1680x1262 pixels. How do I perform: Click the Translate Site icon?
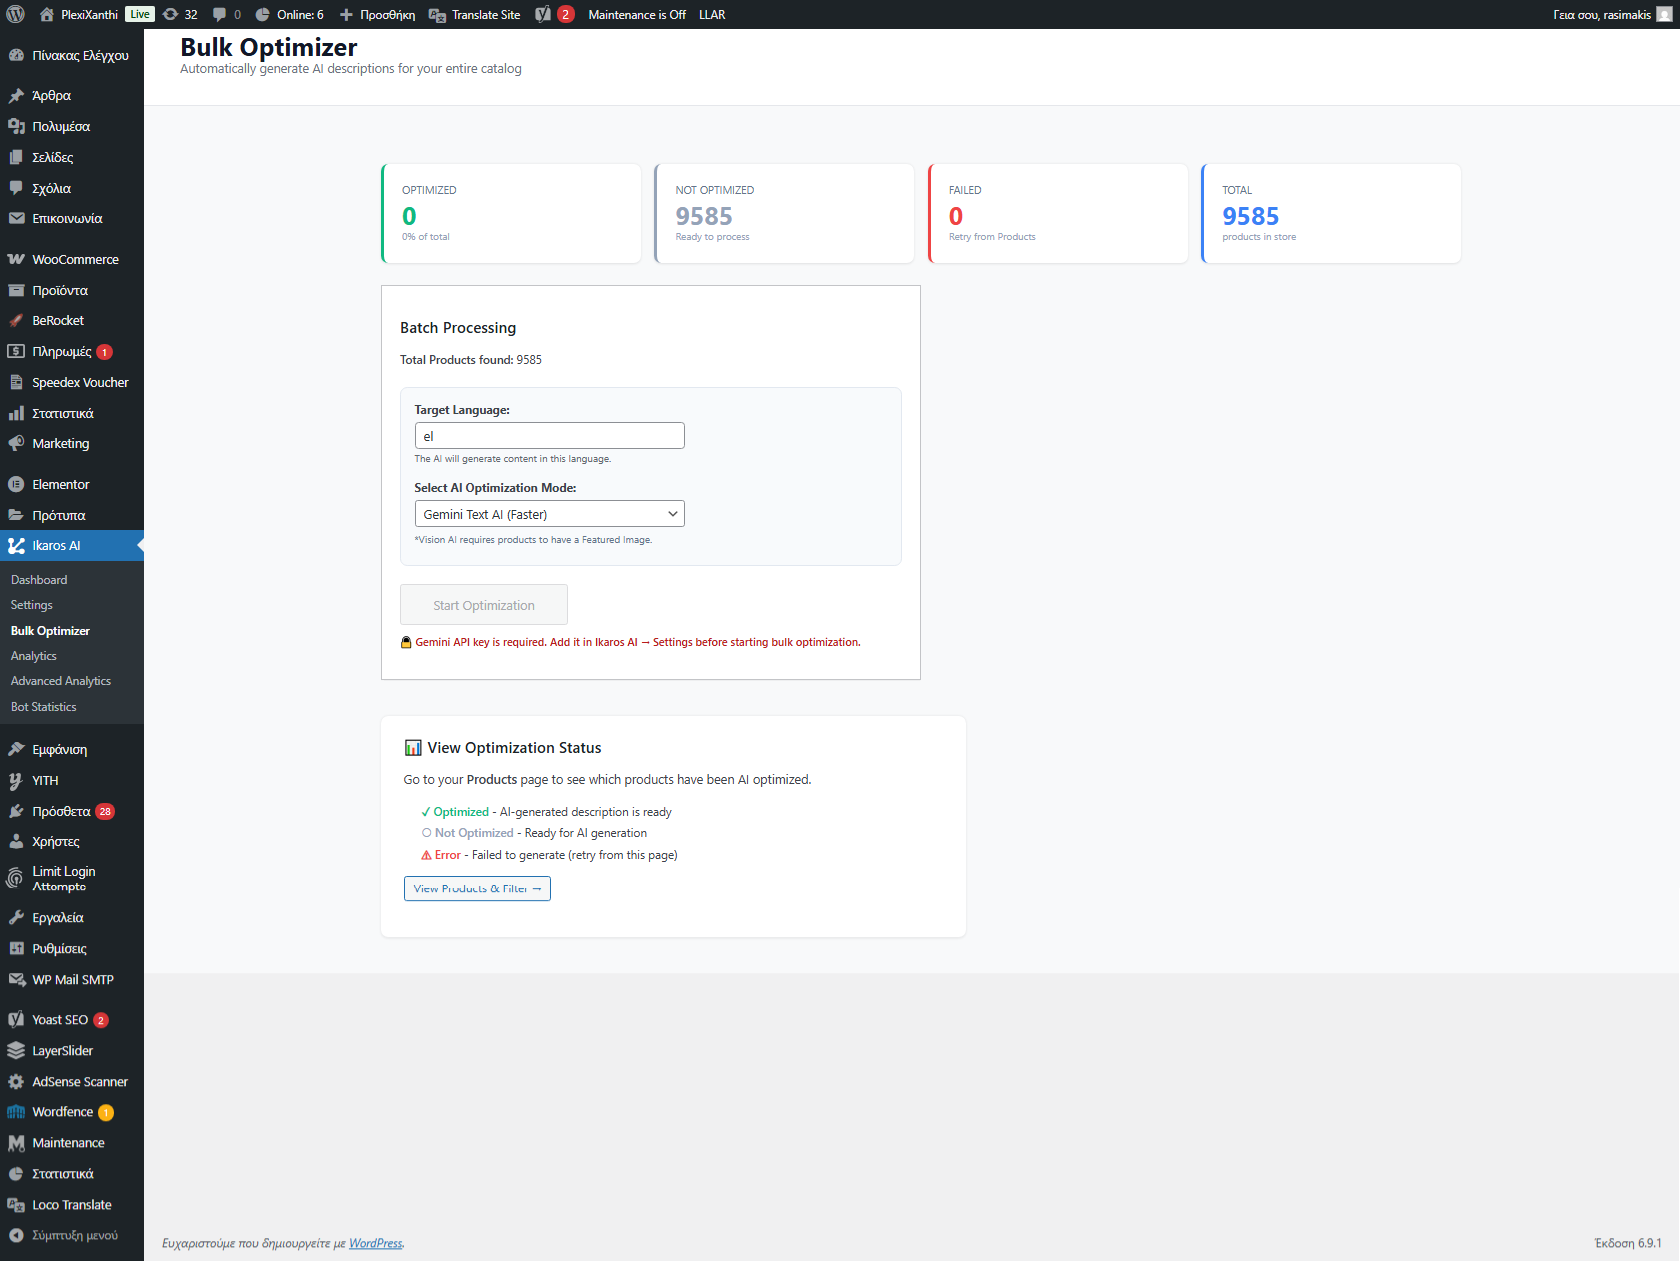click(437, 14)
